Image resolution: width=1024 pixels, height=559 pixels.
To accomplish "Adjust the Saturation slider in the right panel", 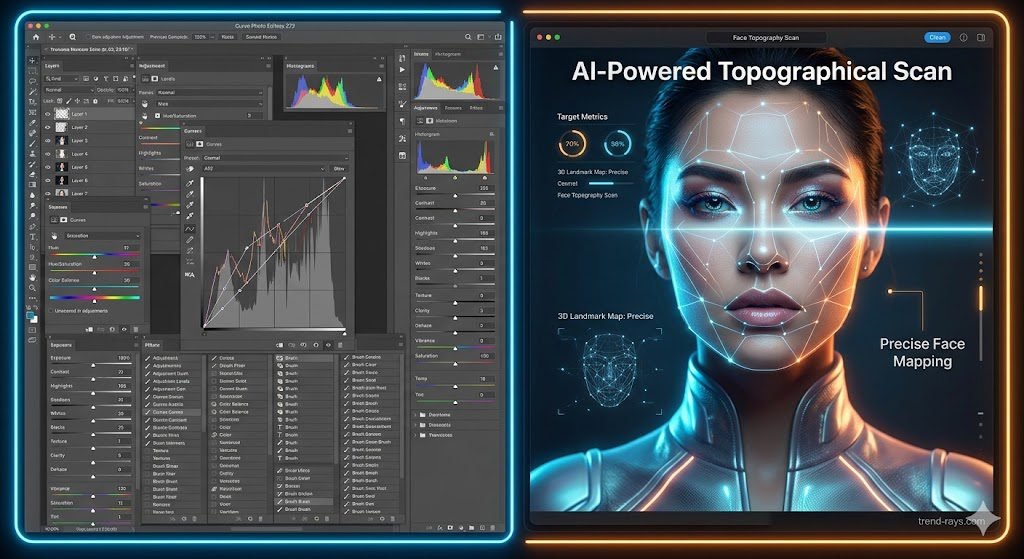I will tap(455, 363).
